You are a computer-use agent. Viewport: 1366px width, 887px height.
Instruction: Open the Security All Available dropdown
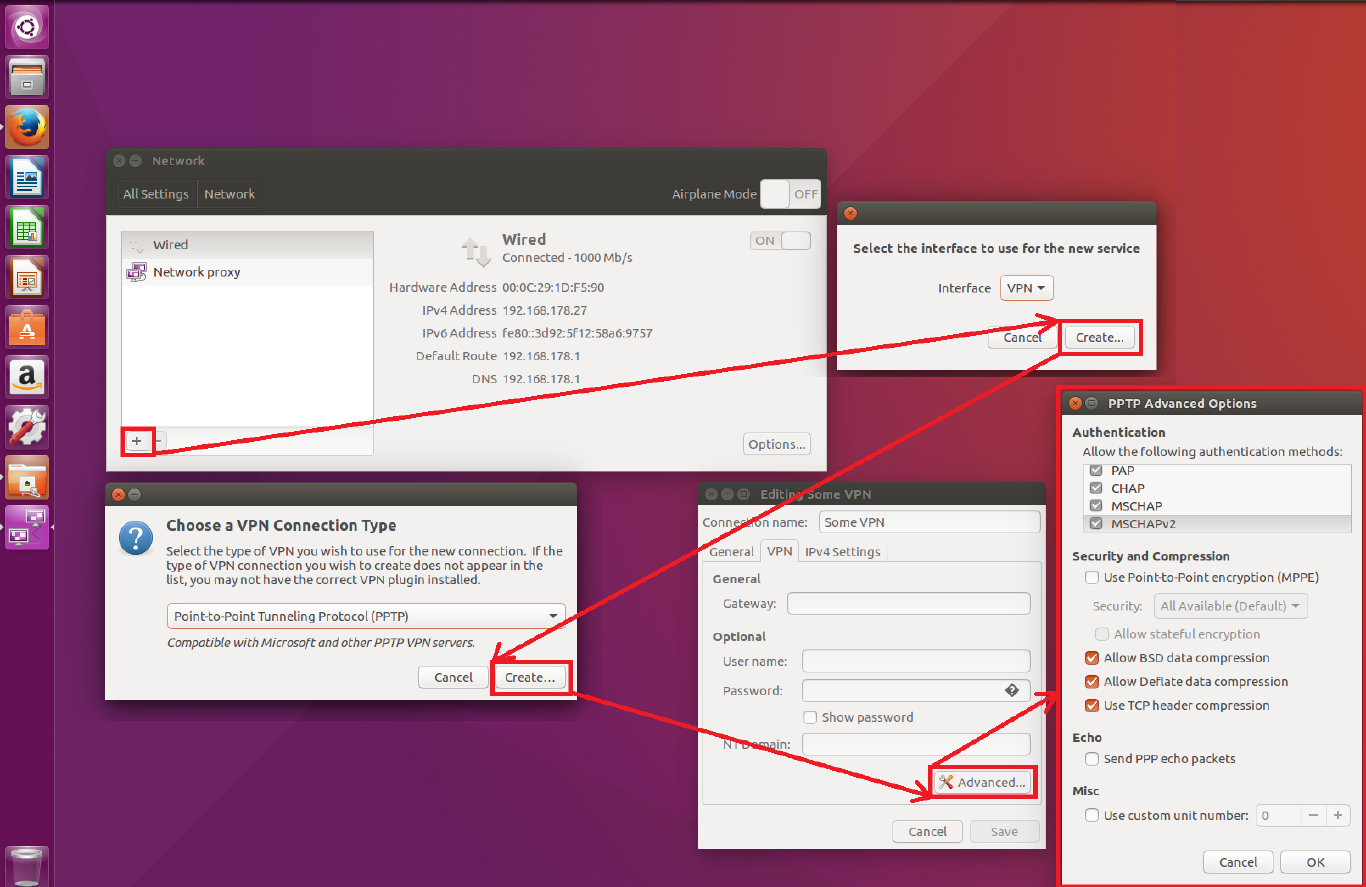[x=1230, y=606]
